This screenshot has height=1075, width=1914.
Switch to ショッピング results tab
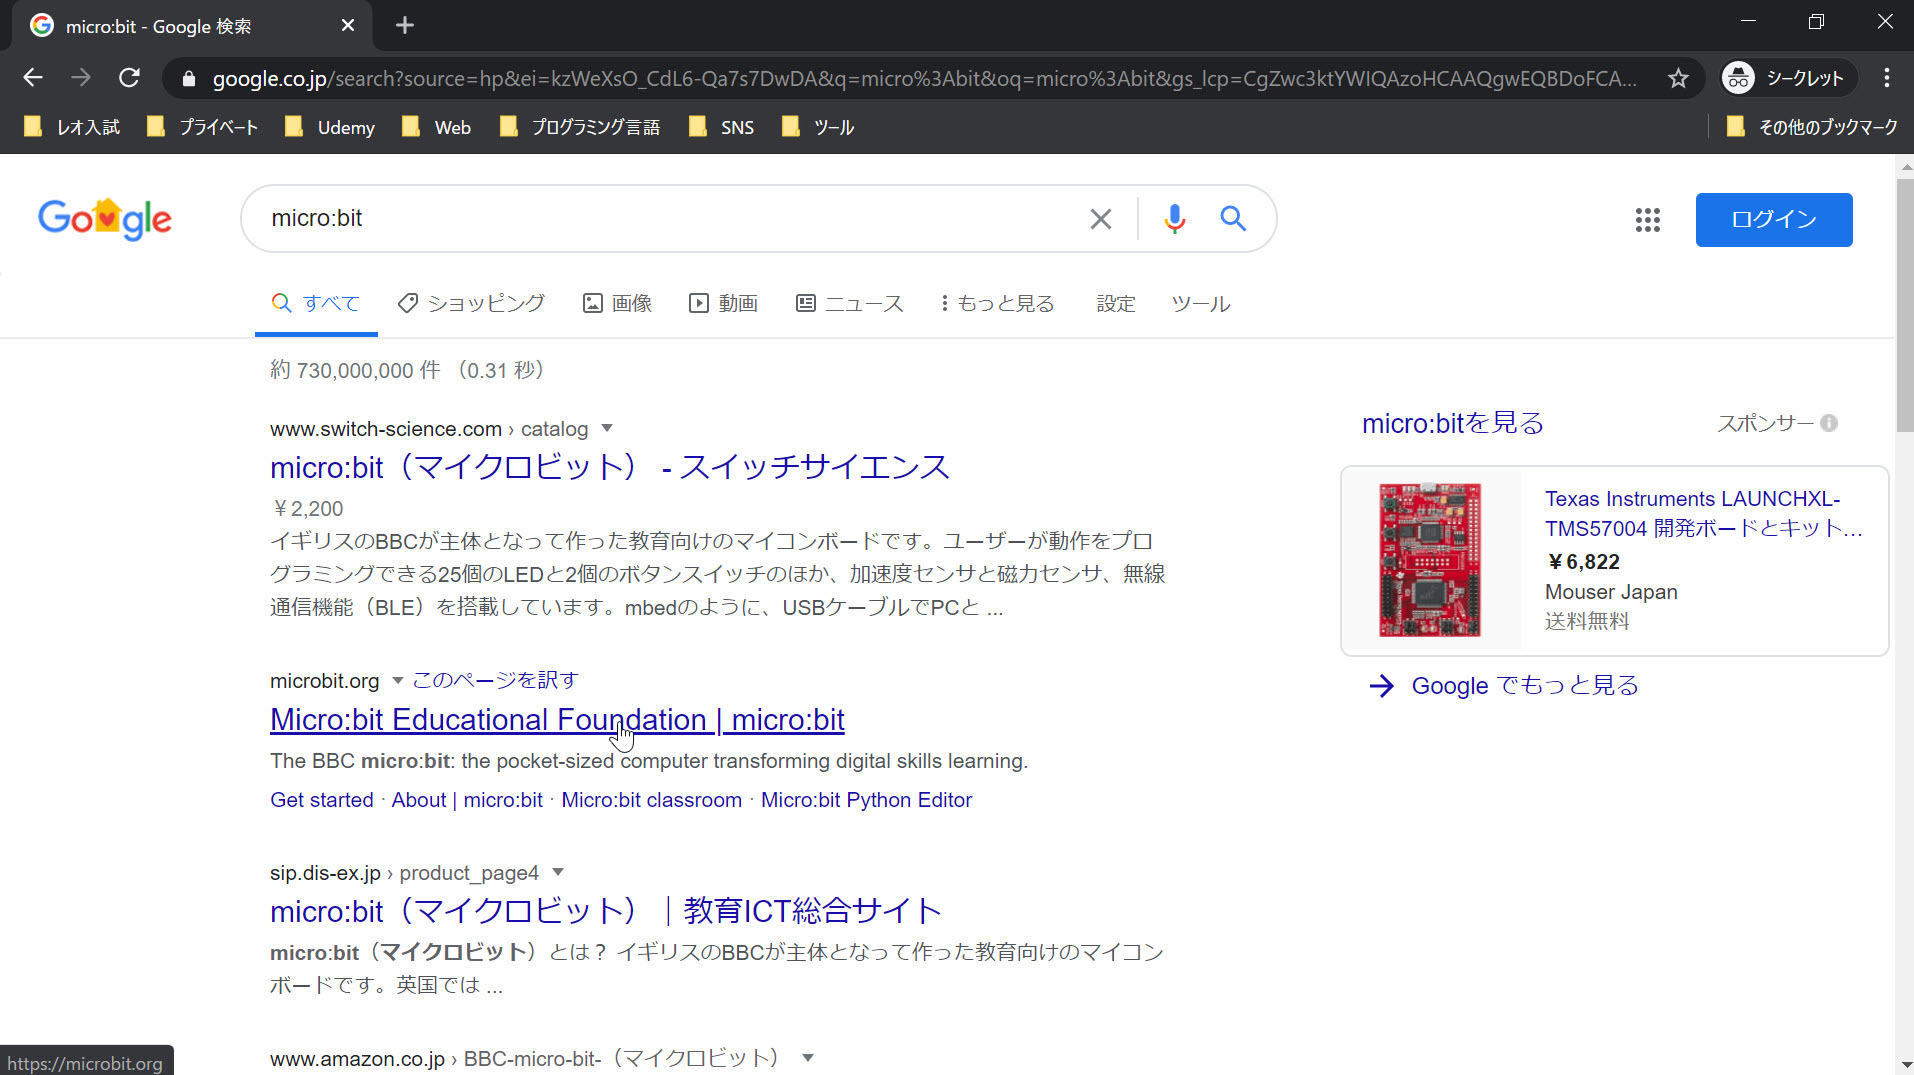(x=471, y=303)
